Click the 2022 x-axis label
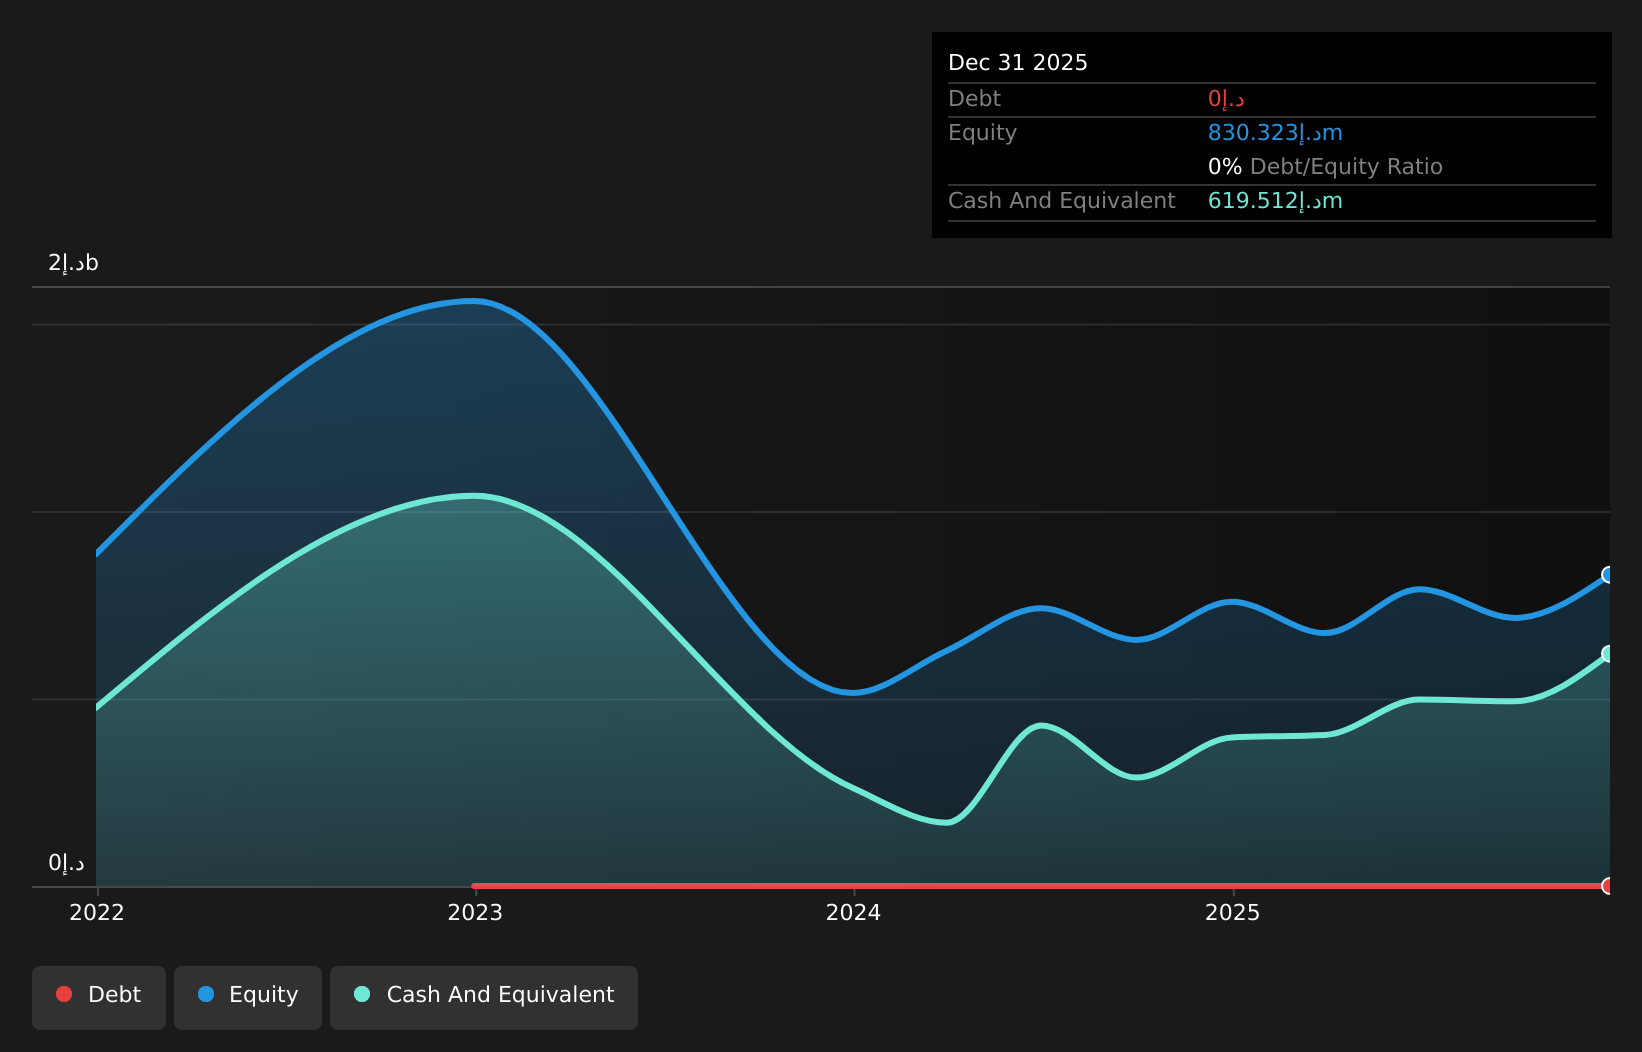Image resolution: width=1642 pixels, height=1052 pixels. tap(97, 913)
